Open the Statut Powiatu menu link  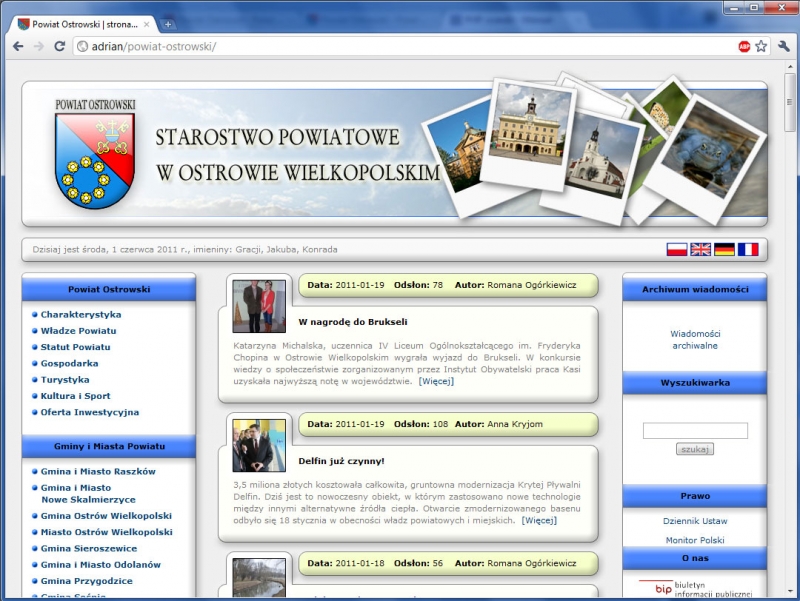pyautogui.click(x=76, y=347)
